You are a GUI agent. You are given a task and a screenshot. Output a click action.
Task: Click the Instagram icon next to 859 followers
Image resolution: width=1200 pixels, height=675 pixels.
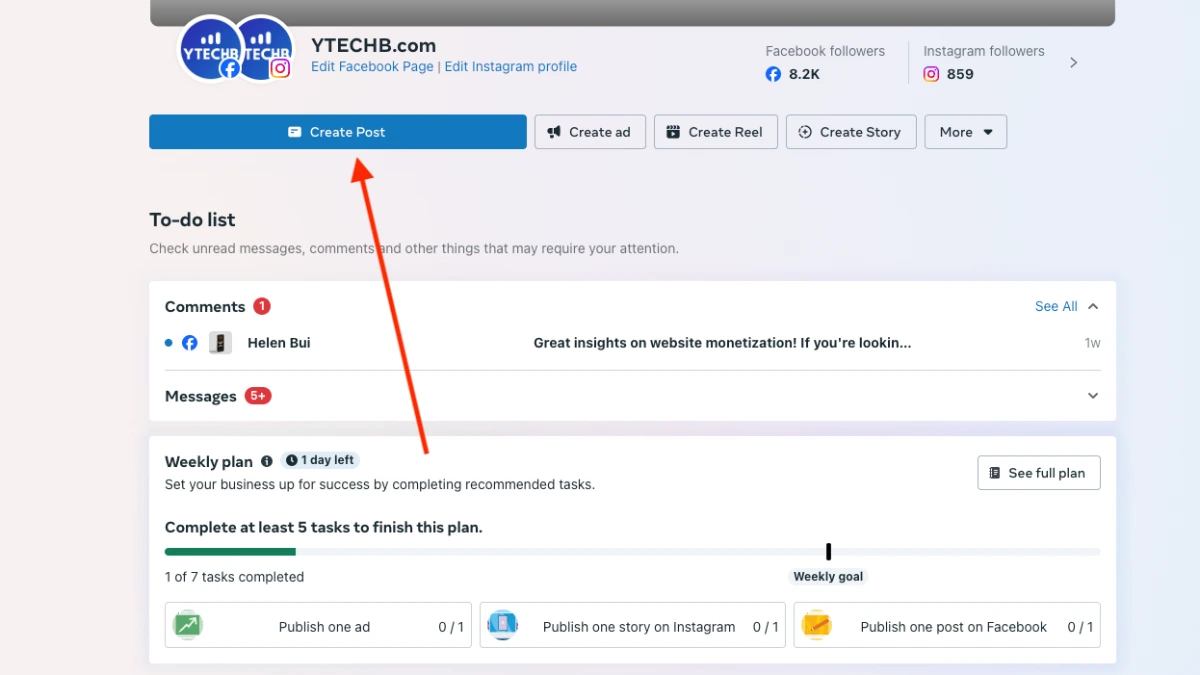931,74
